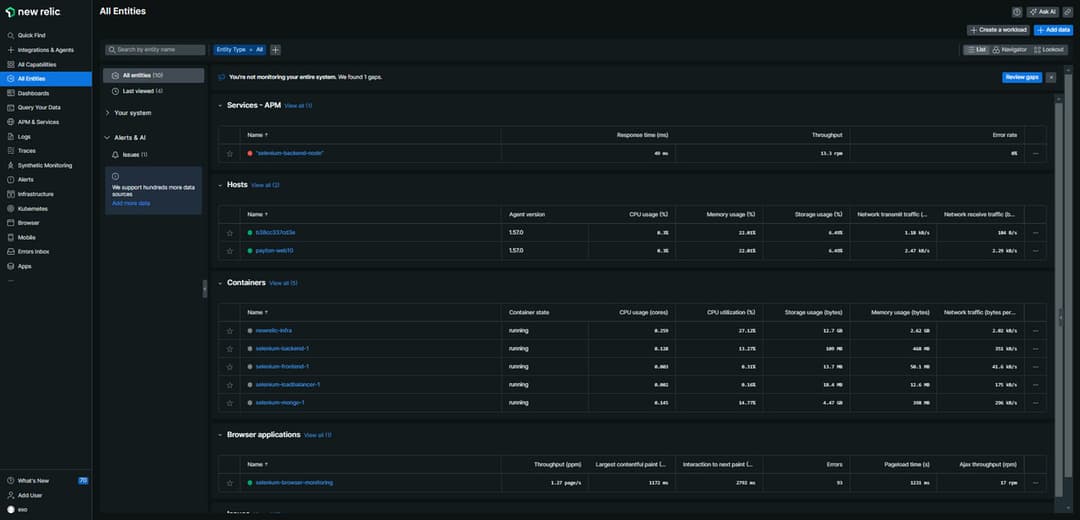Collapse the Containers section
Viewport: 1080px width, 520px height.
click(220, 283)
